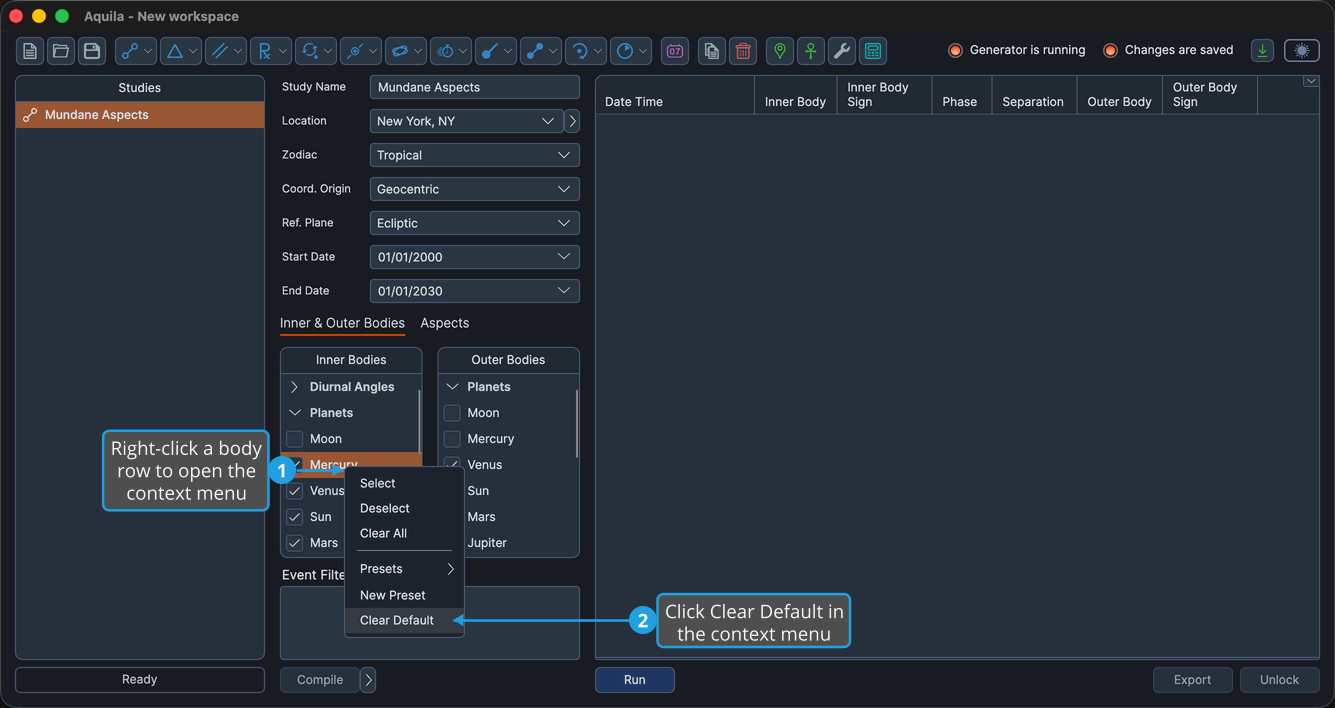The height and width of the screenshot is (708, 1335).
Task: Select the pie clock phase tool
Action: coord(625,51)
